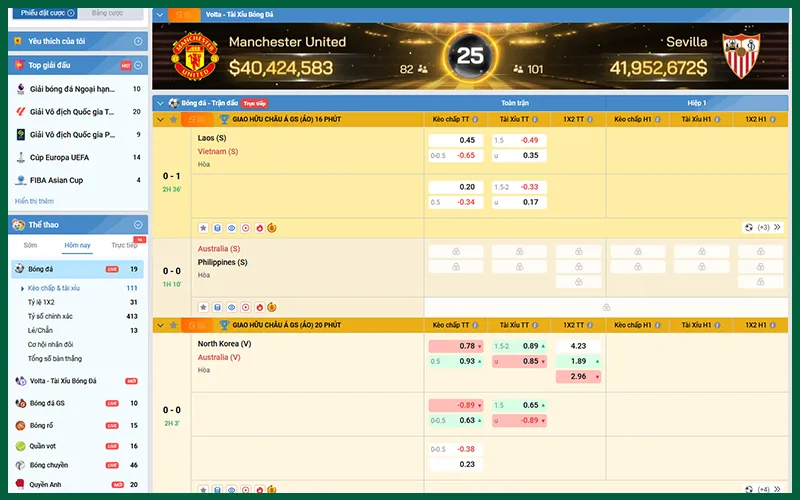Image resolution: width=800 pixels, height=500 pixels.
Task: Click the Hiển thị thêm link
Action: 34,201
